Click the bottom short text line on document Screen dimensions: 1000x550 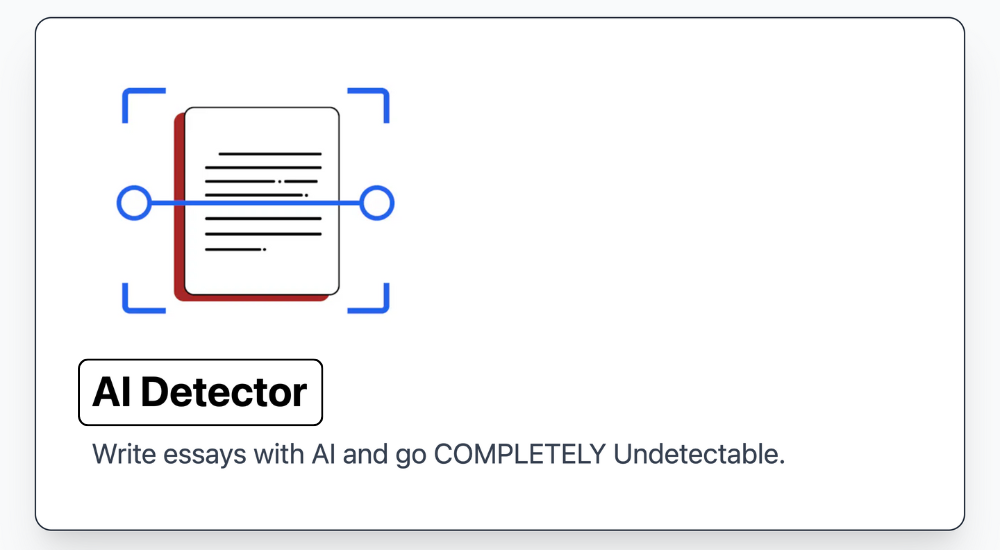(235, 249)
